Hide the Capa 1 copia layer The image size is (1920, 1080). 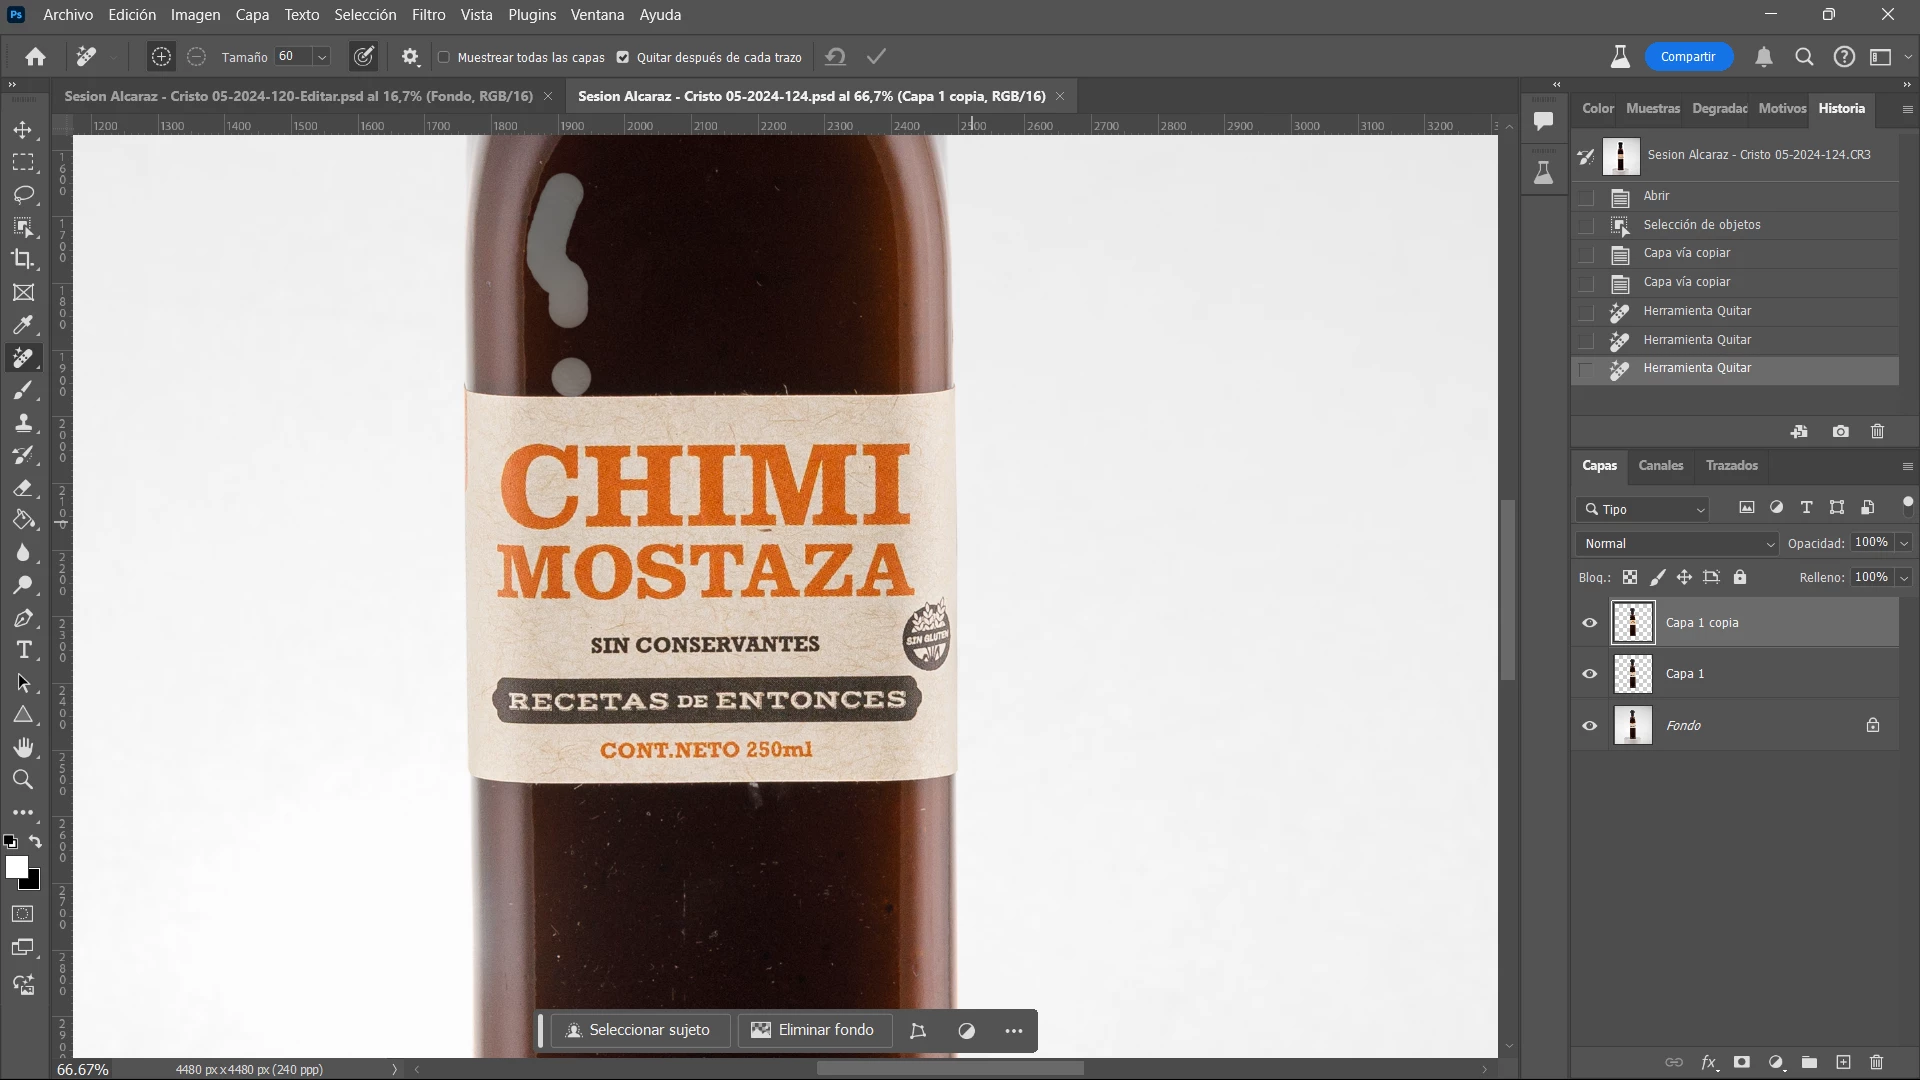pyautogui.click(x=1589, y=623)
